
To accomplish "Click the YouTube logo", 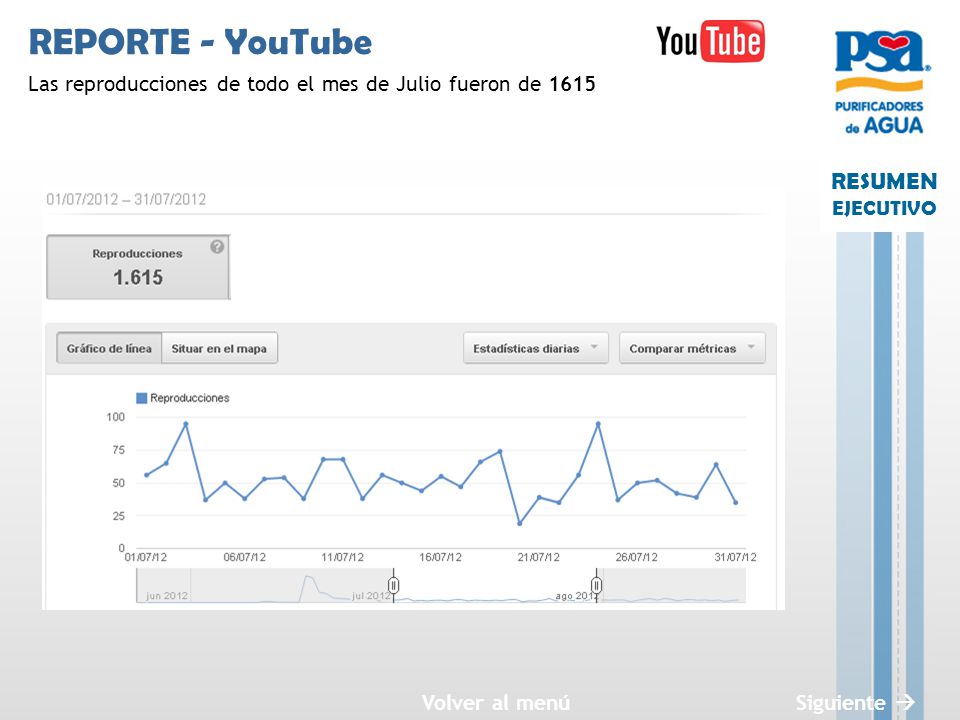I will (x=710, y=41).
